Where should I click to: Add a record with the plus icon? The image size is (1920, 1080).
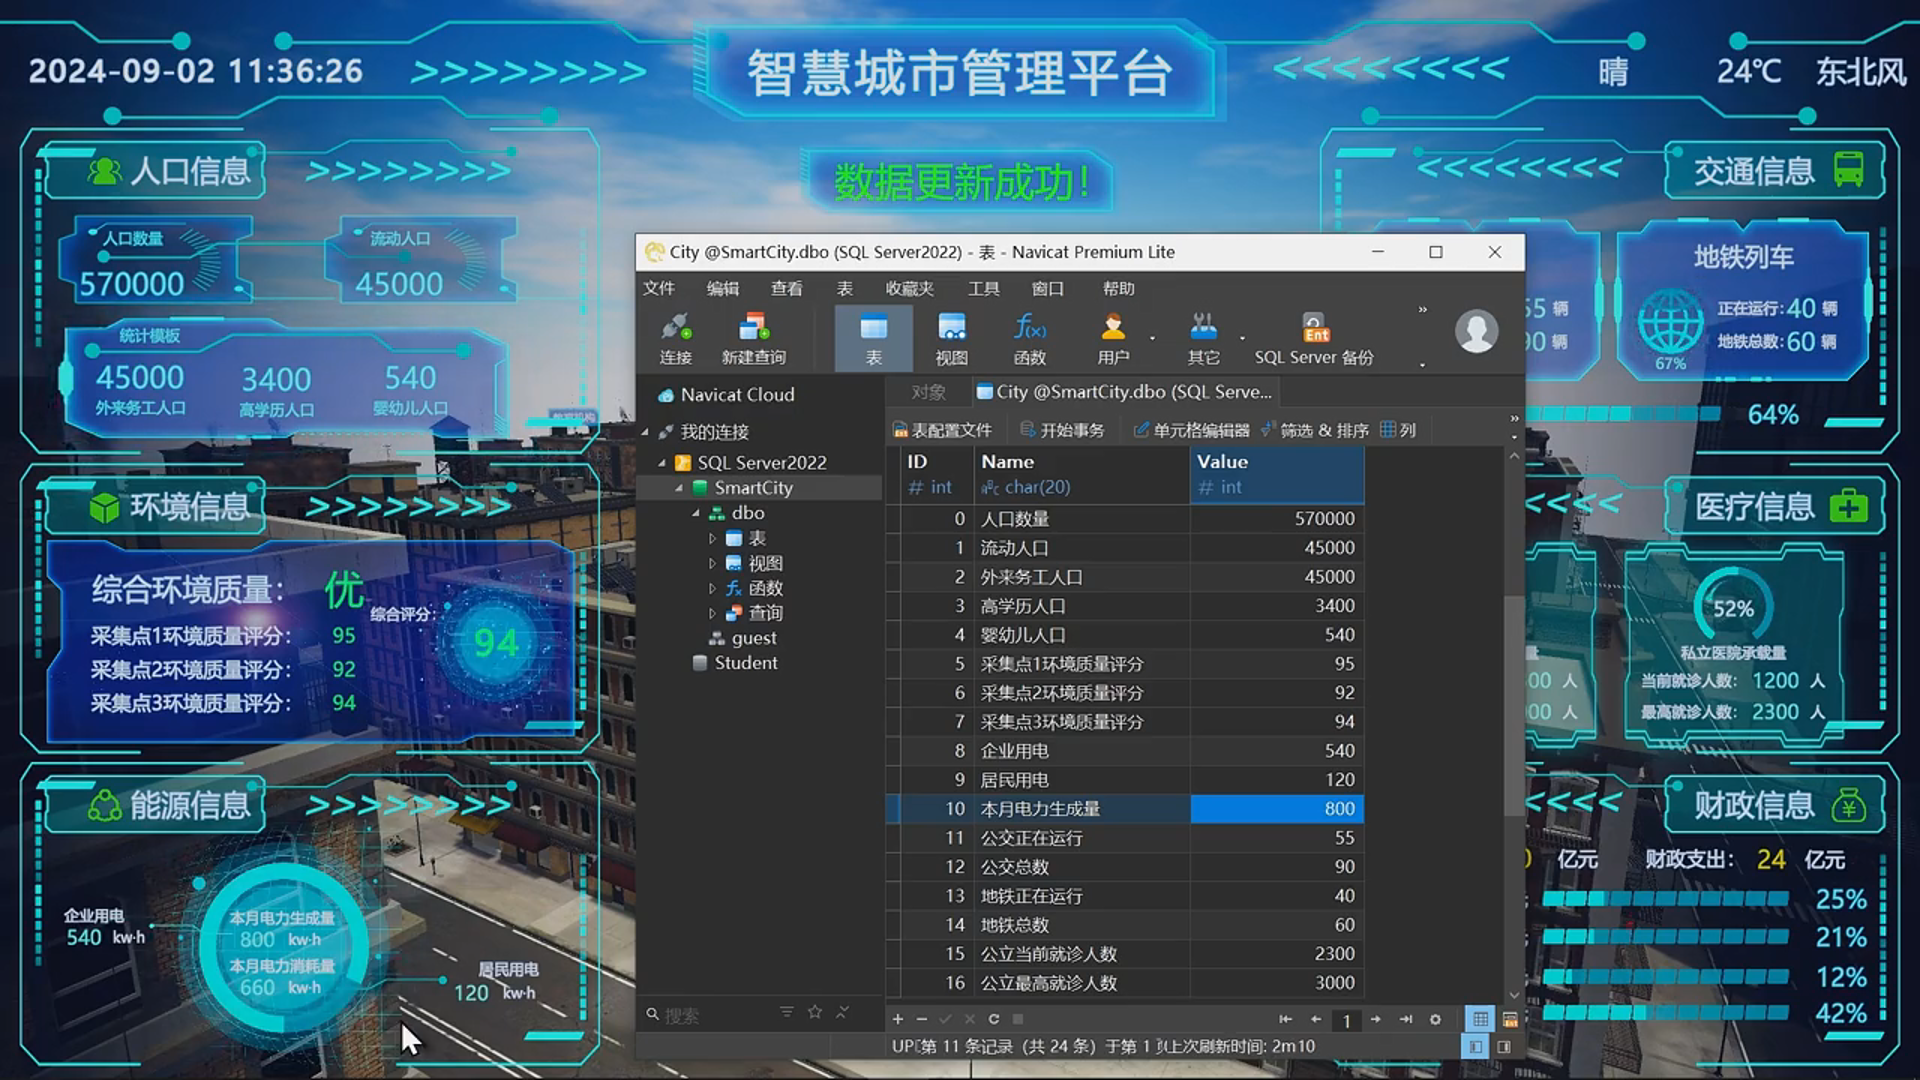pyautogui.click(x=898, y=1019)
